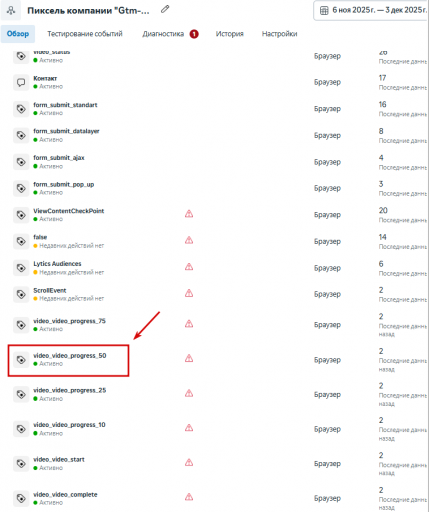
Task: Click warning triangle for video_video_complete
Action: (x=189, y=497)
